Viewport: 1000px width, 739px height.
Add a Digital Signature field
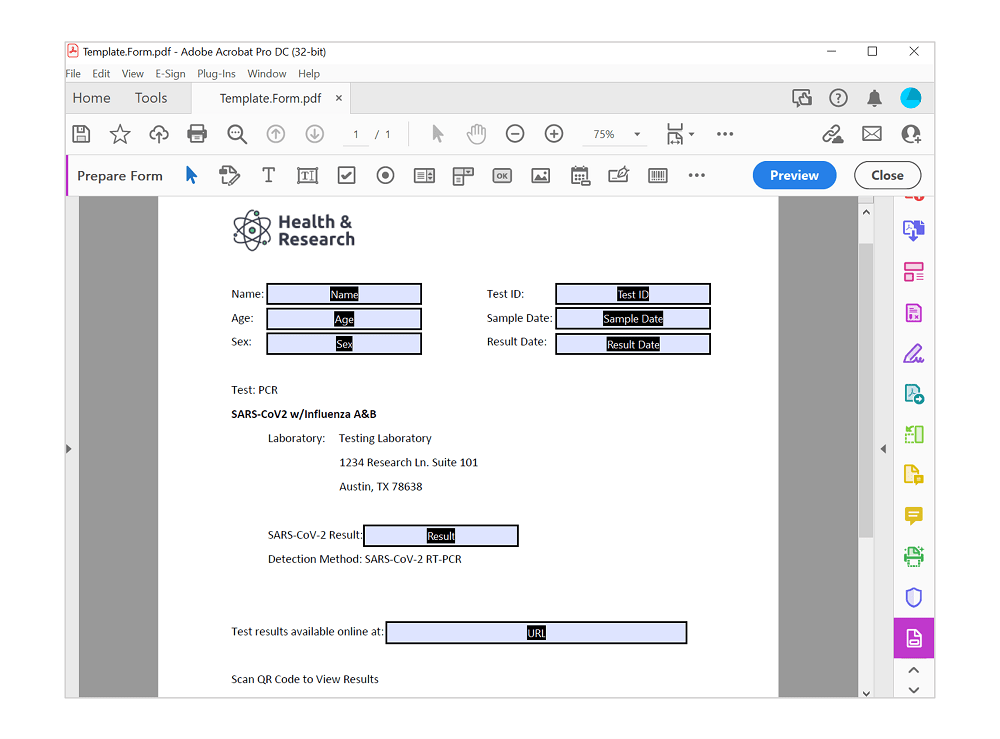click(618, 175)
